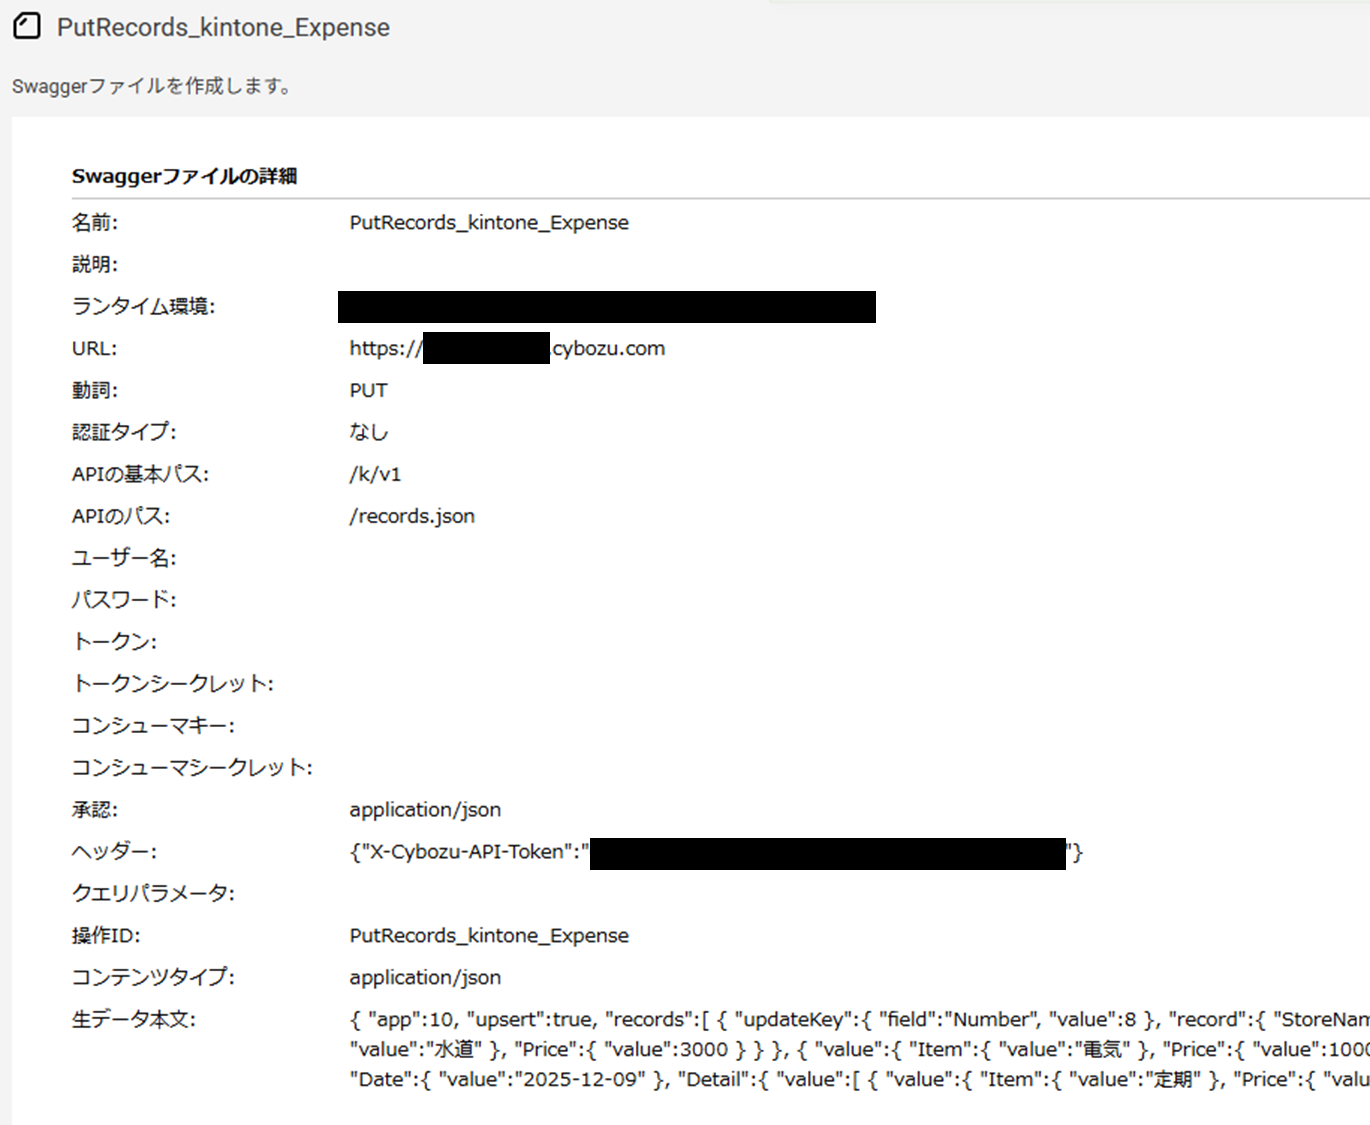Viewport: 1370px width, 1125px height.
Task: Click the raw body line containing "Date" 2025-12-09
Action: [859, 1080]
